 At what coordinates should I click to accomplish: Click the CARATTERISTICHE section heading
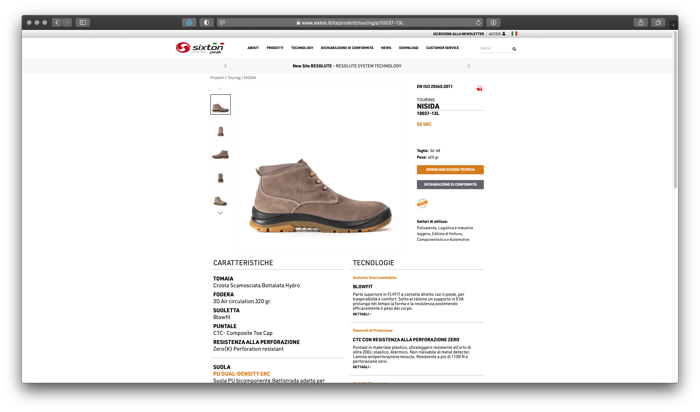(243, 263)
